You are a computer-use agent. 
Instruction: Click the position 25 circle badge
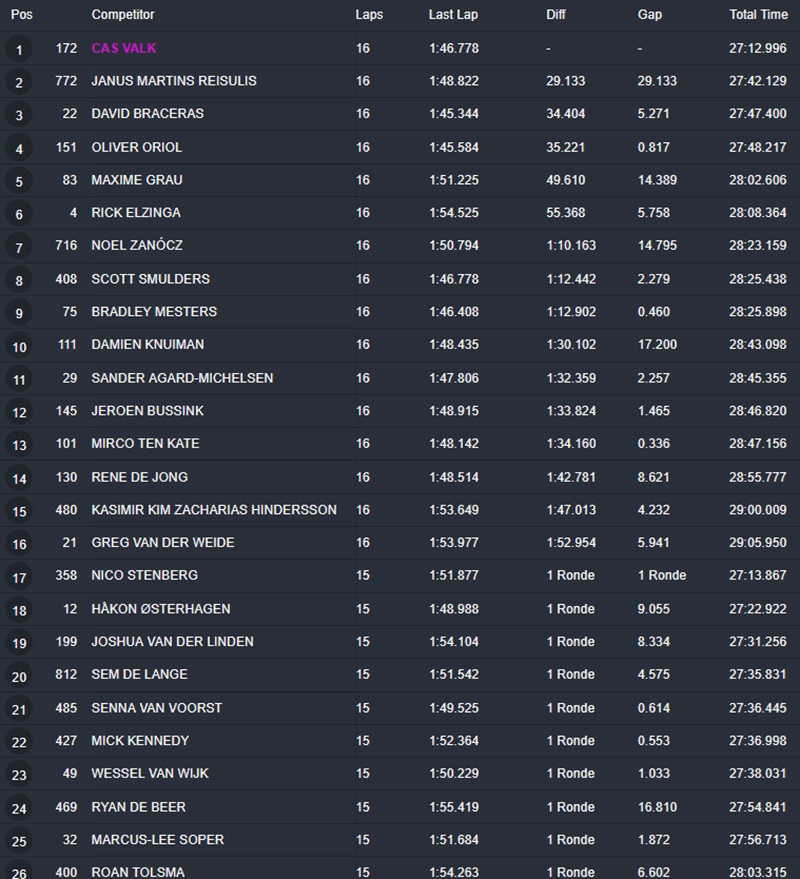point(19,842)
